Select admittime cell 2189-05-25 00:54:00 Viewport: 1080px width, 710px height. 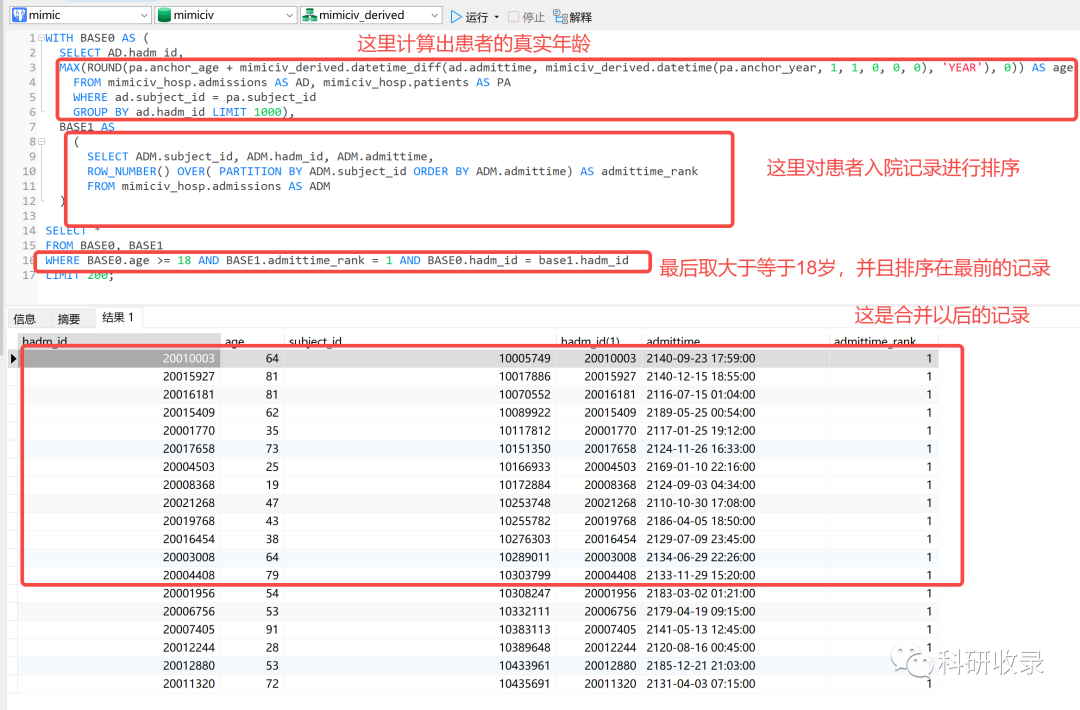click(735, 413)
